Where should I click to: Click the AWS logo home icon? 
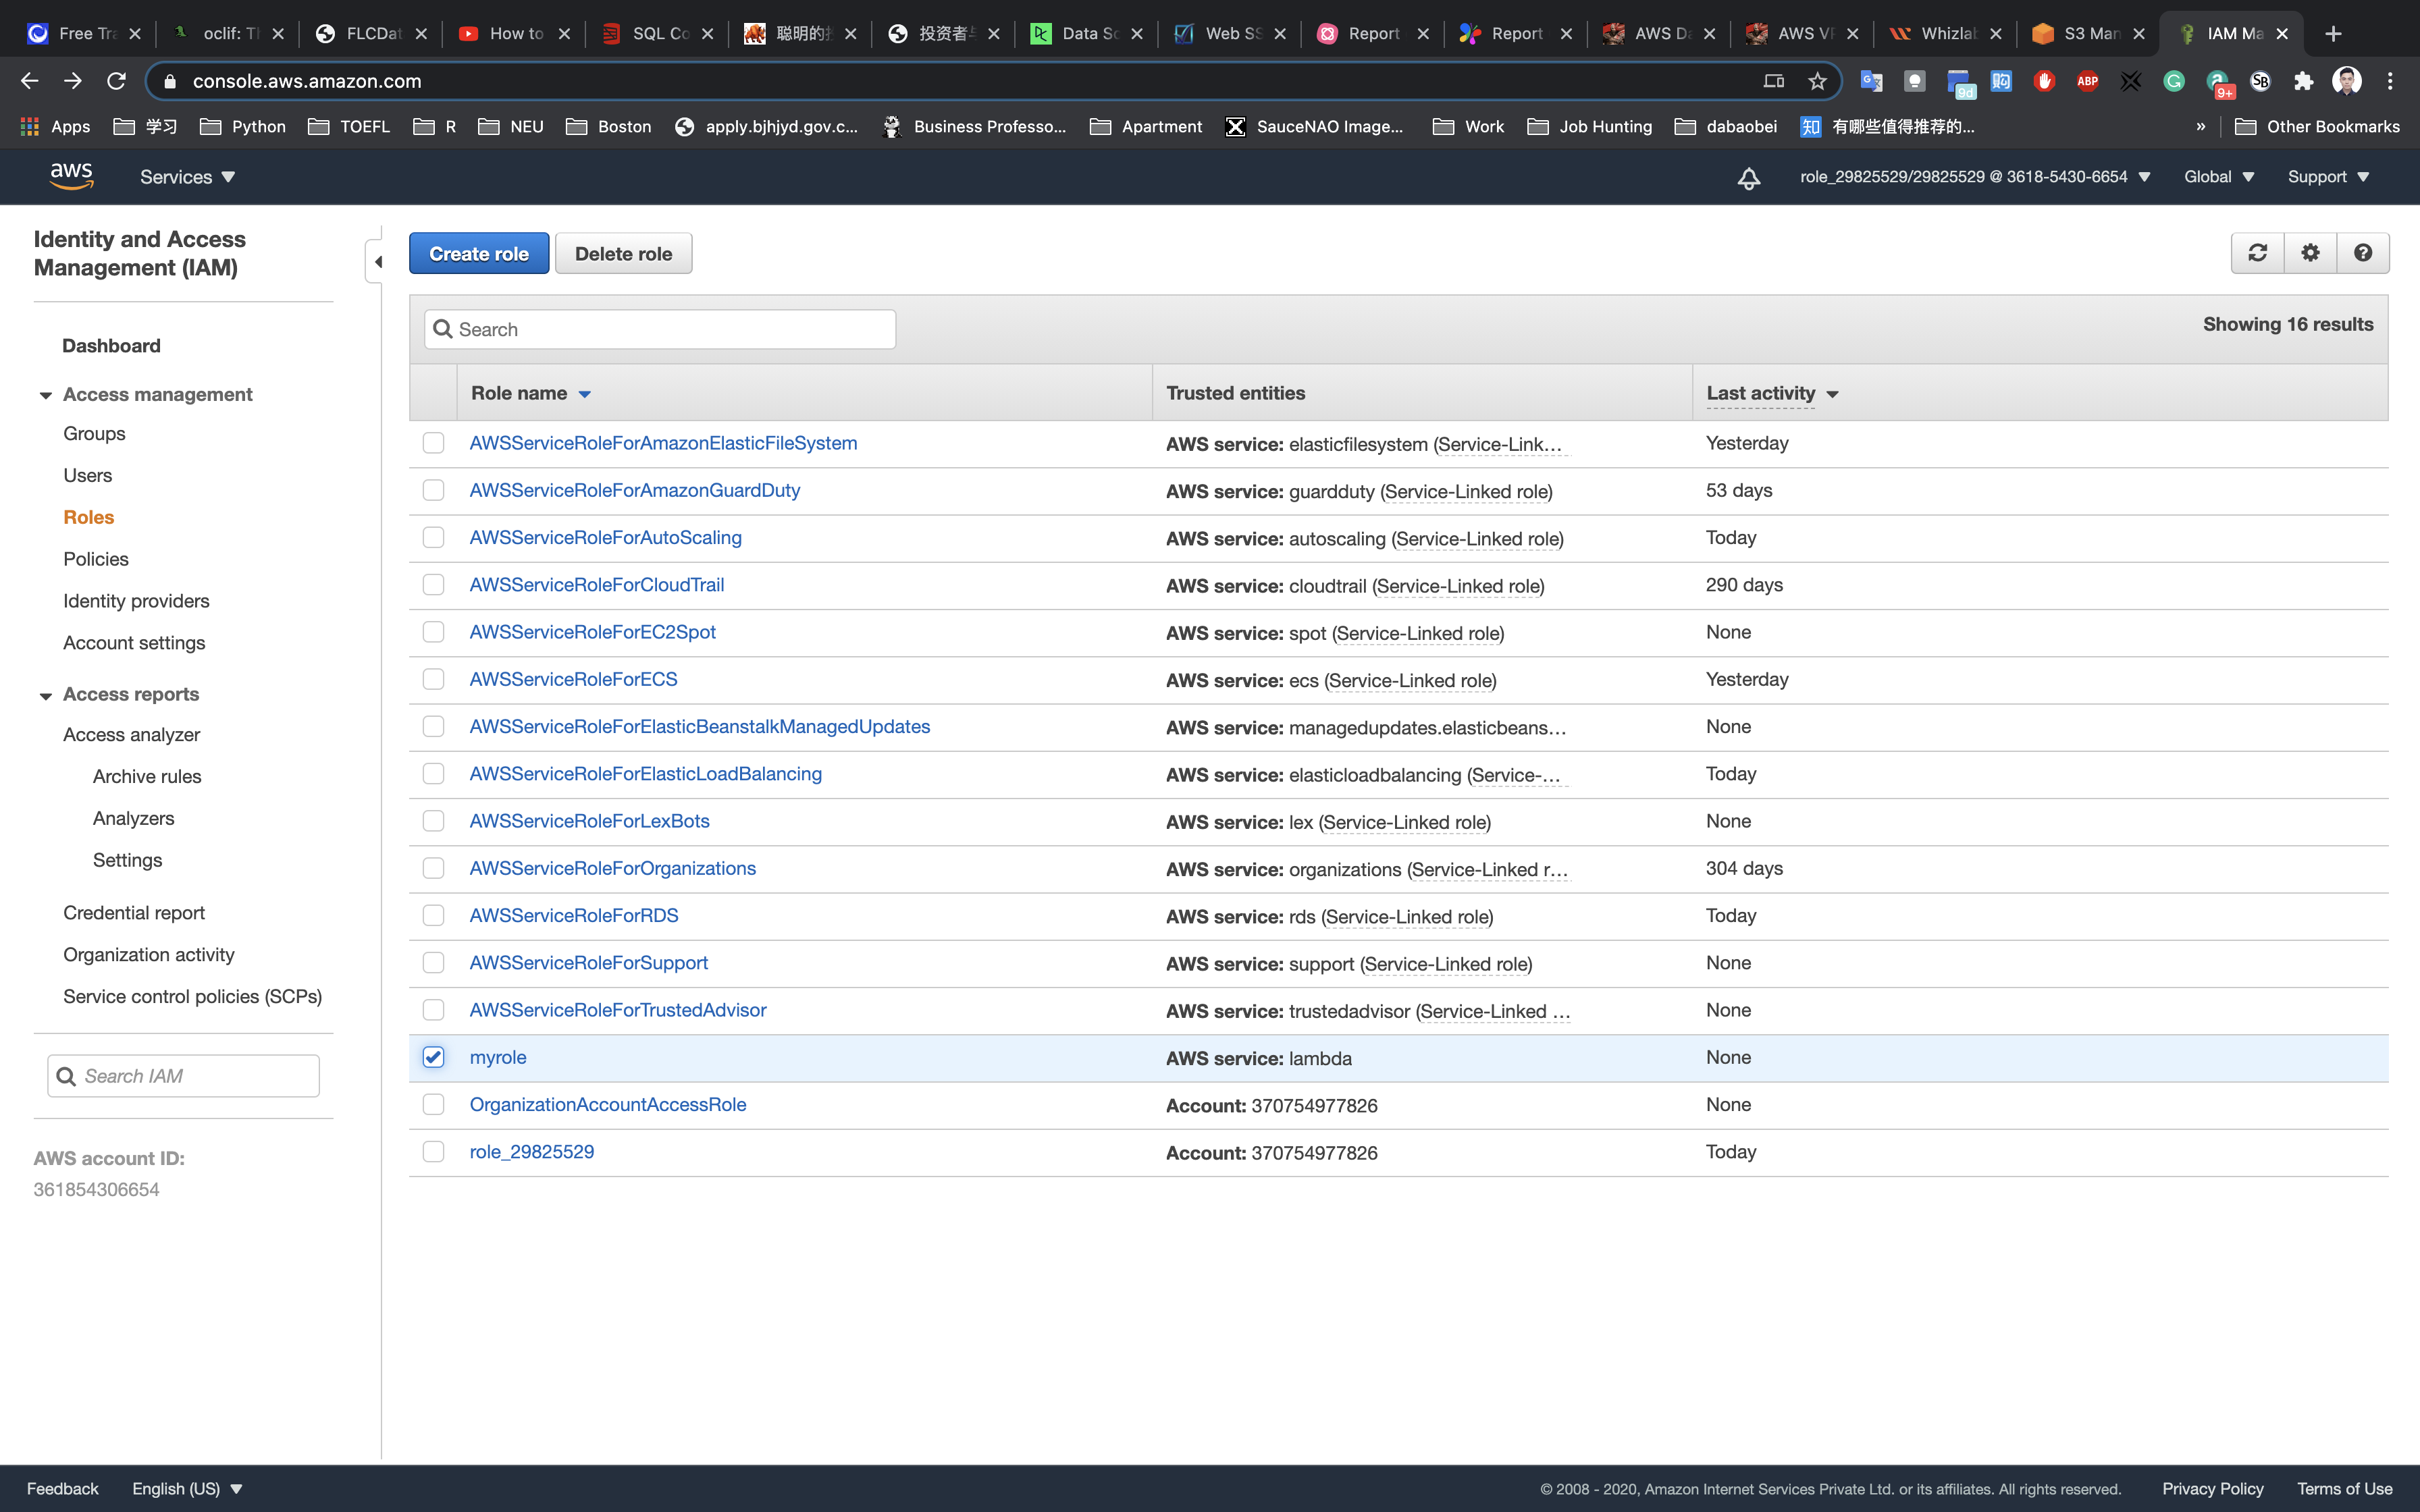tap(71, 176)
